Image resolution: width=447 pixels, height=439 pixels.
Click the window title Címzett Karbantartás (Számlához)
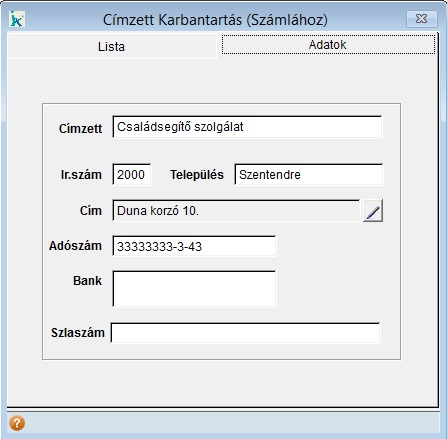point(215,20)
